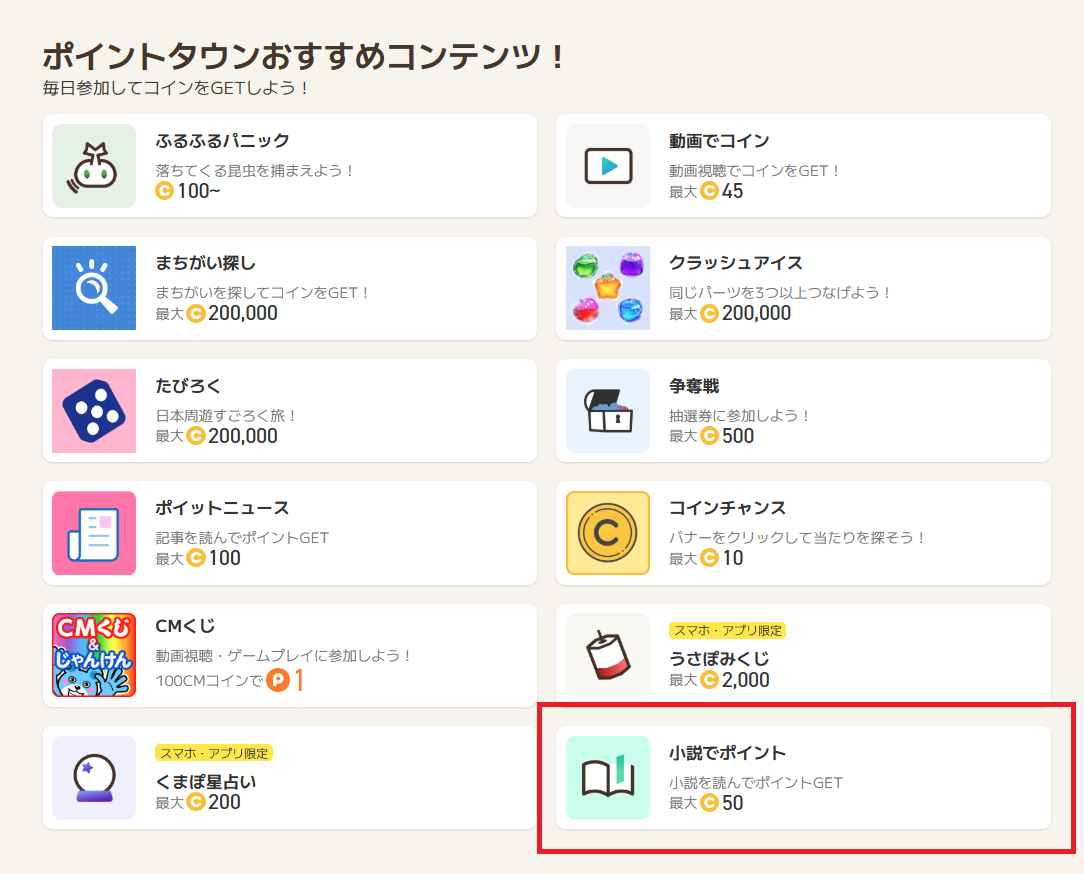Screen dimensions: 1084x874
Task: Click the 100~ coin reward on ふるふるパニック
Action: [188, 191]
